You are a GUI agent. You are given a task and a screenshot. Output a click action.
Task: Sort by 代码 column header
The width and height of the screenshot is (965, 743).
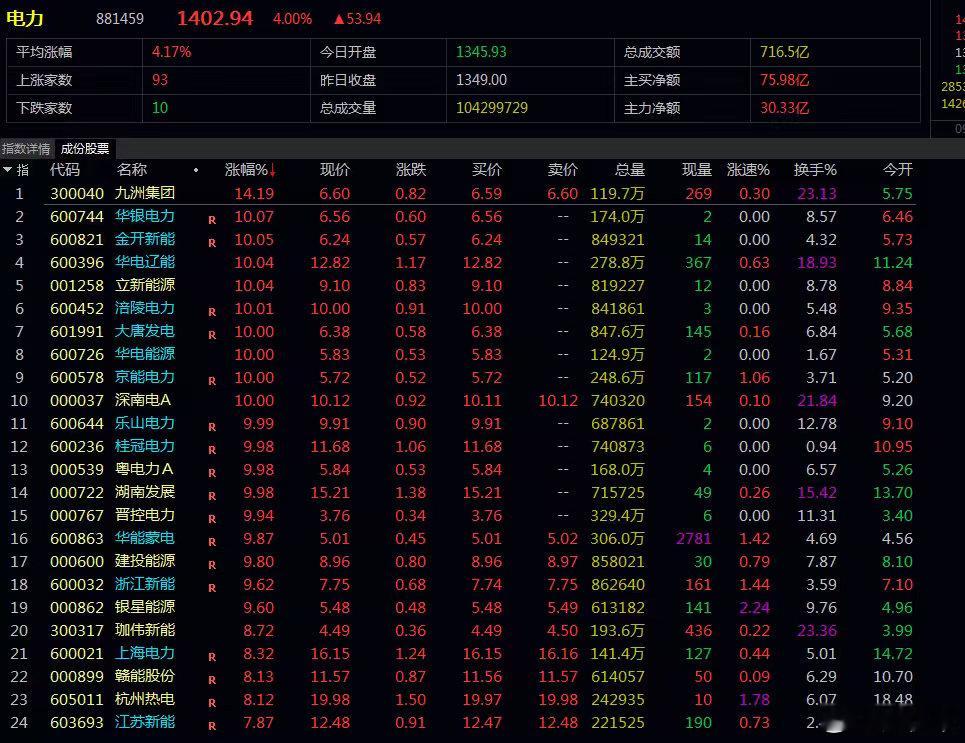click(65, 170)
